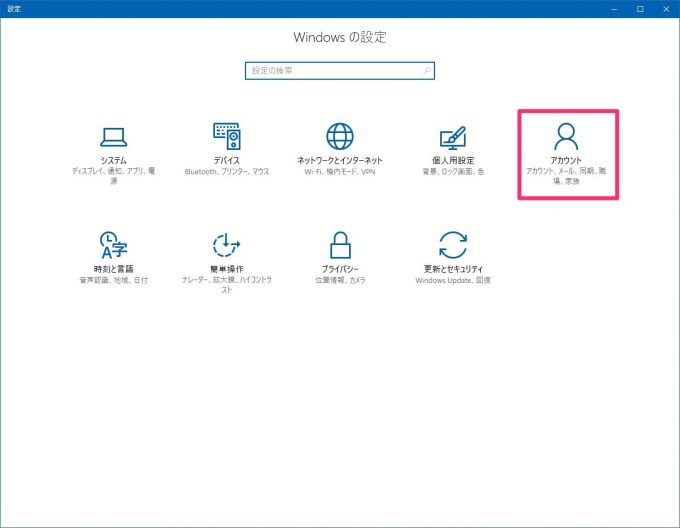680x528 pixels.
Task: Close the 設定 window
Action: (x=667, y=9)
